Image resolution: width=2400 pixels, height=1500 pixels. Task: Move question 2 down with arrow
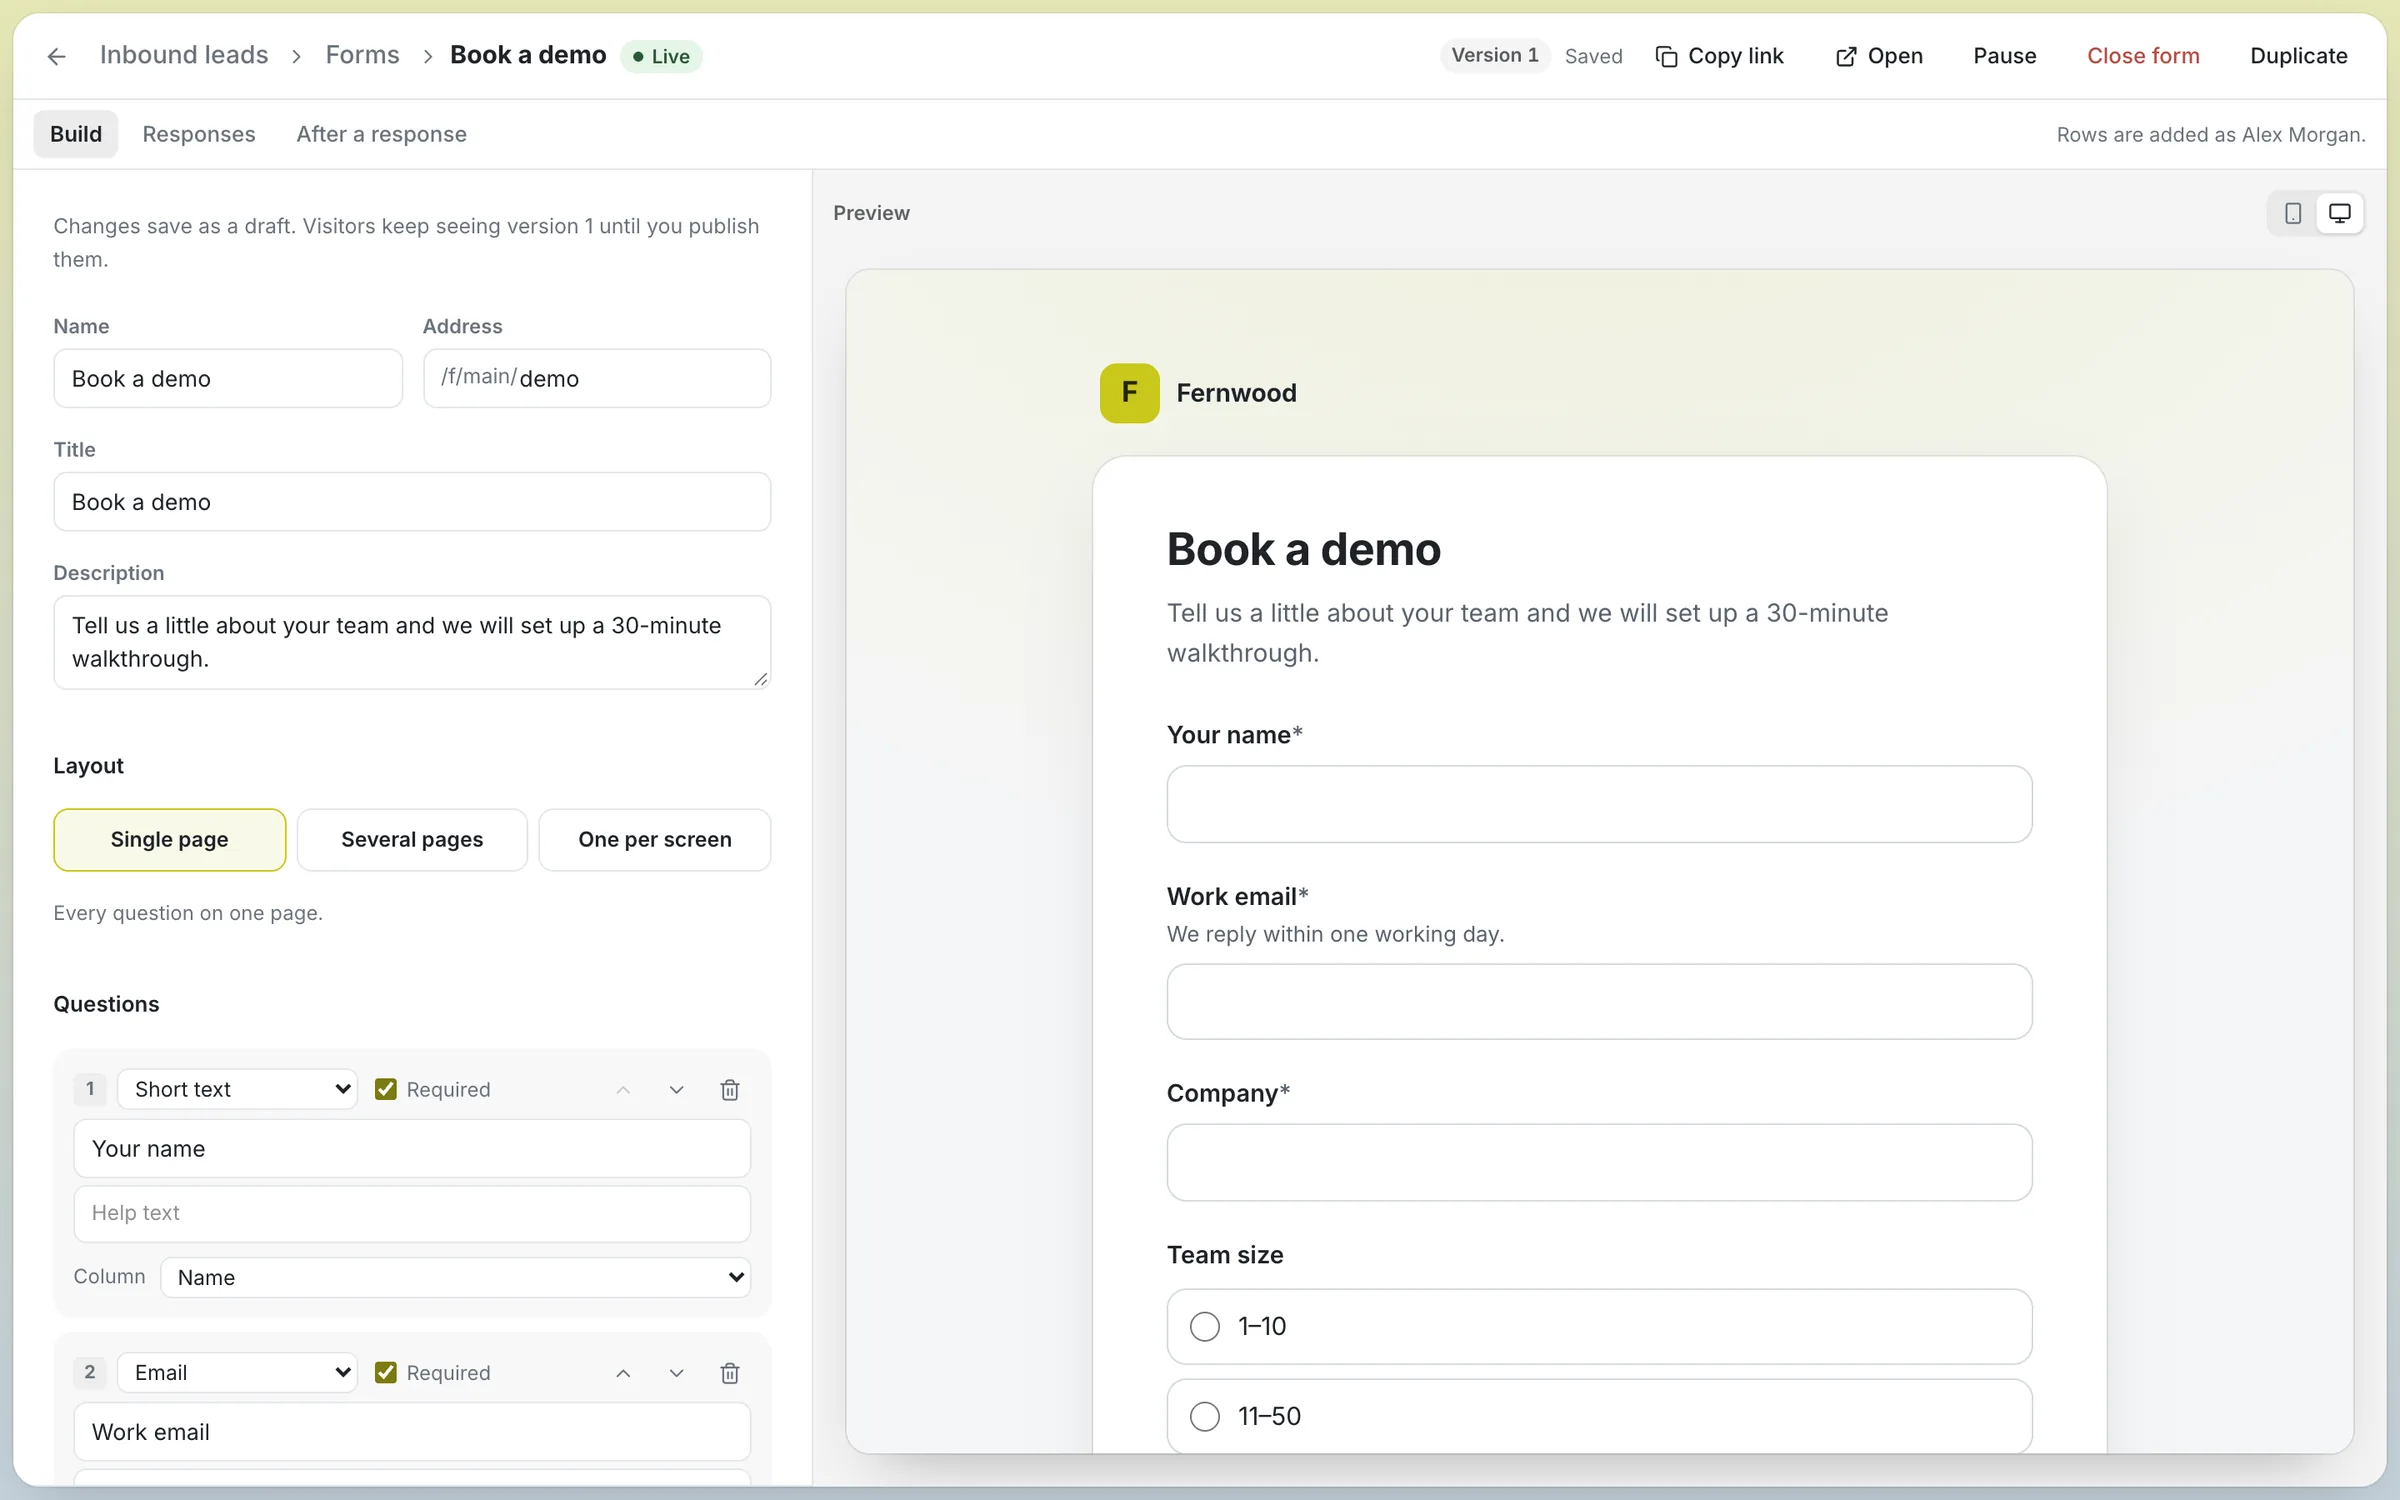676,1372
